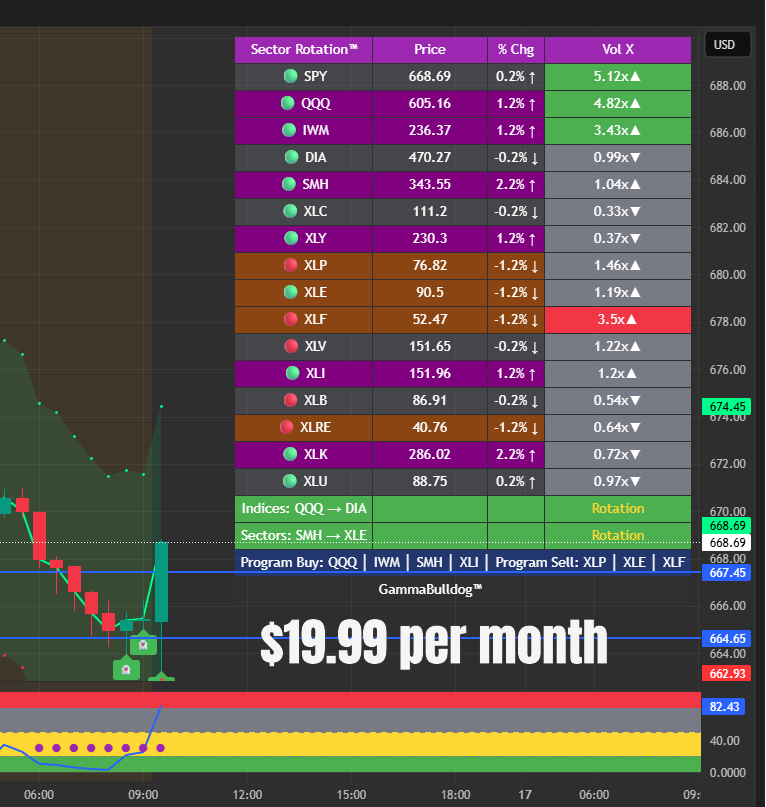This screenshot has height=807, width=766.
Task: Click the Program Sell: XLP entry
Action: (551, 562)
